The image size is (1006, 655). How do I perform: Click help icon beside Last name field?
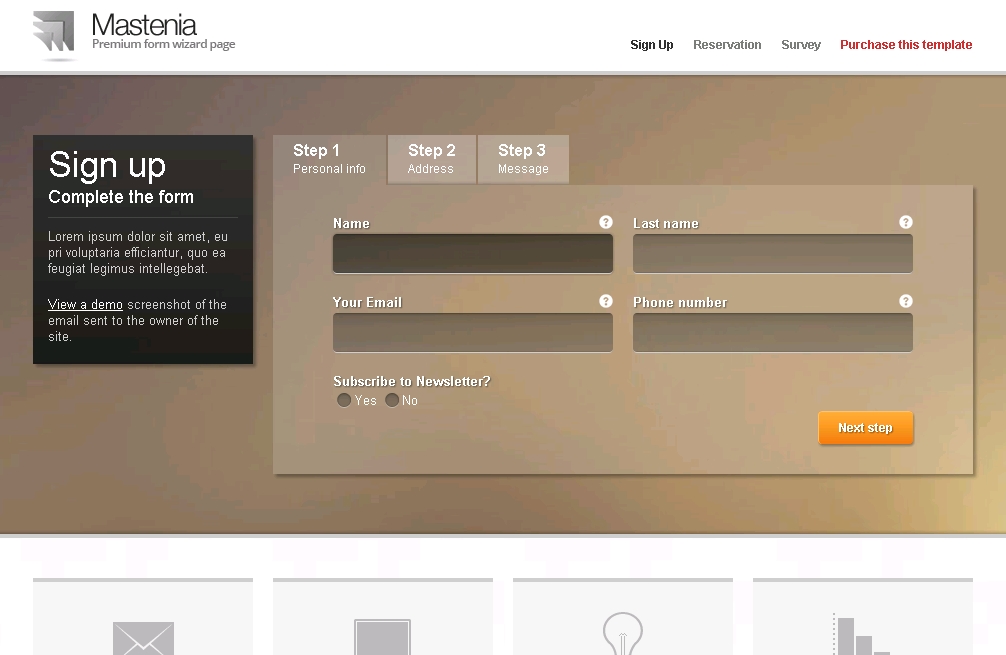tap(906, 222)
